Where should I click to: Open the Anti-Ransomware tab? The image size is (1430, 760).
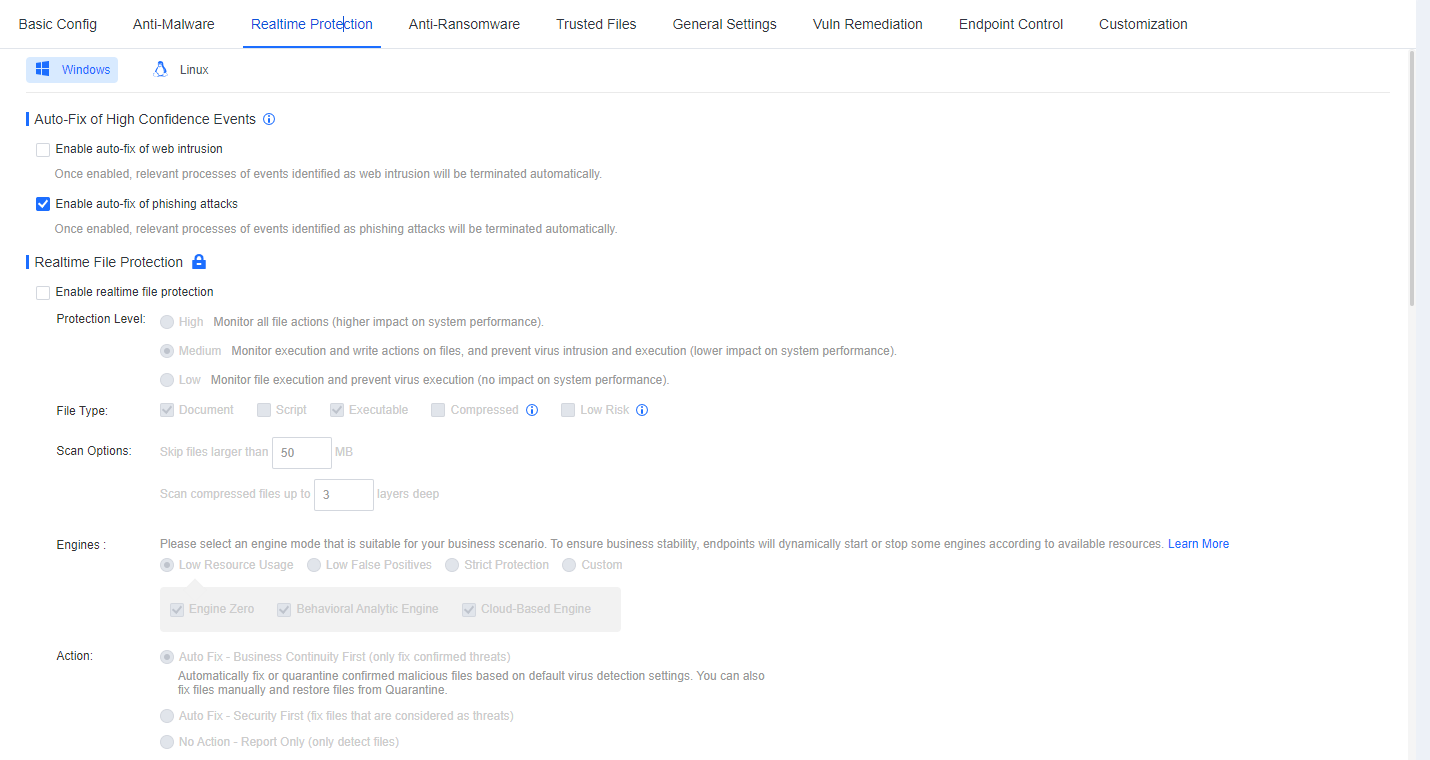(x=464, y=24)
